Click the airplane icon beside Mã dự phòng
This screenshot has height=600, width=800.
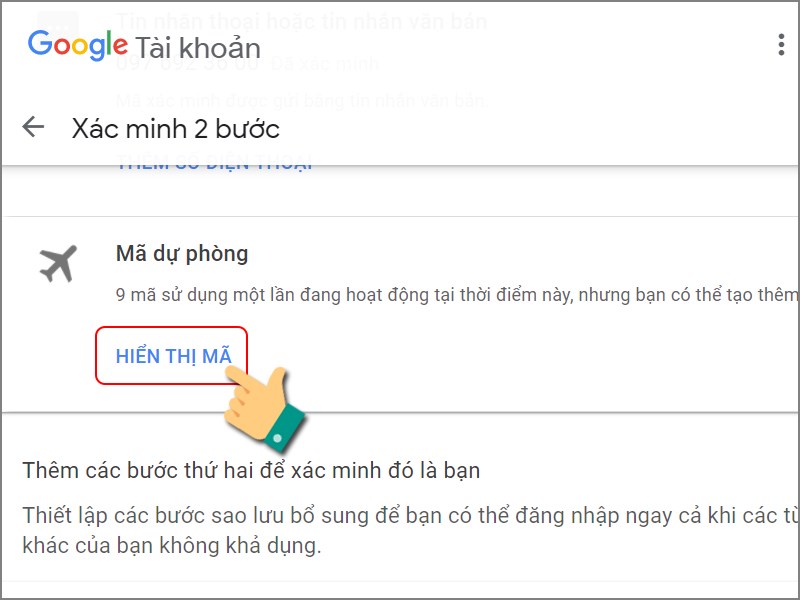[58, 263]
